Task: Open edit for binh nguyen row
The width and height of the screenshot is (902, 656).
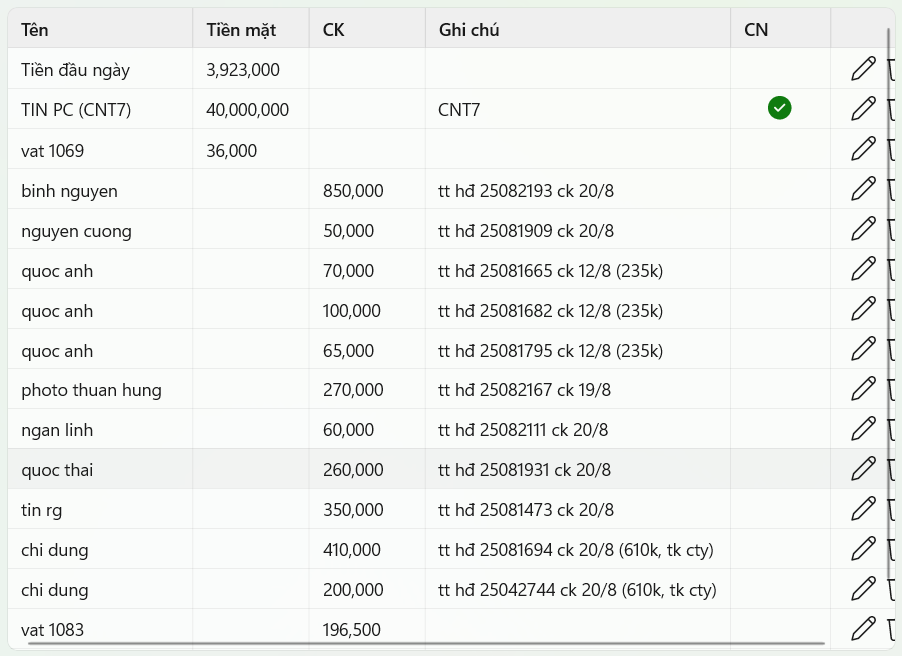Action: pyautogui.click(x=863, y=189)
